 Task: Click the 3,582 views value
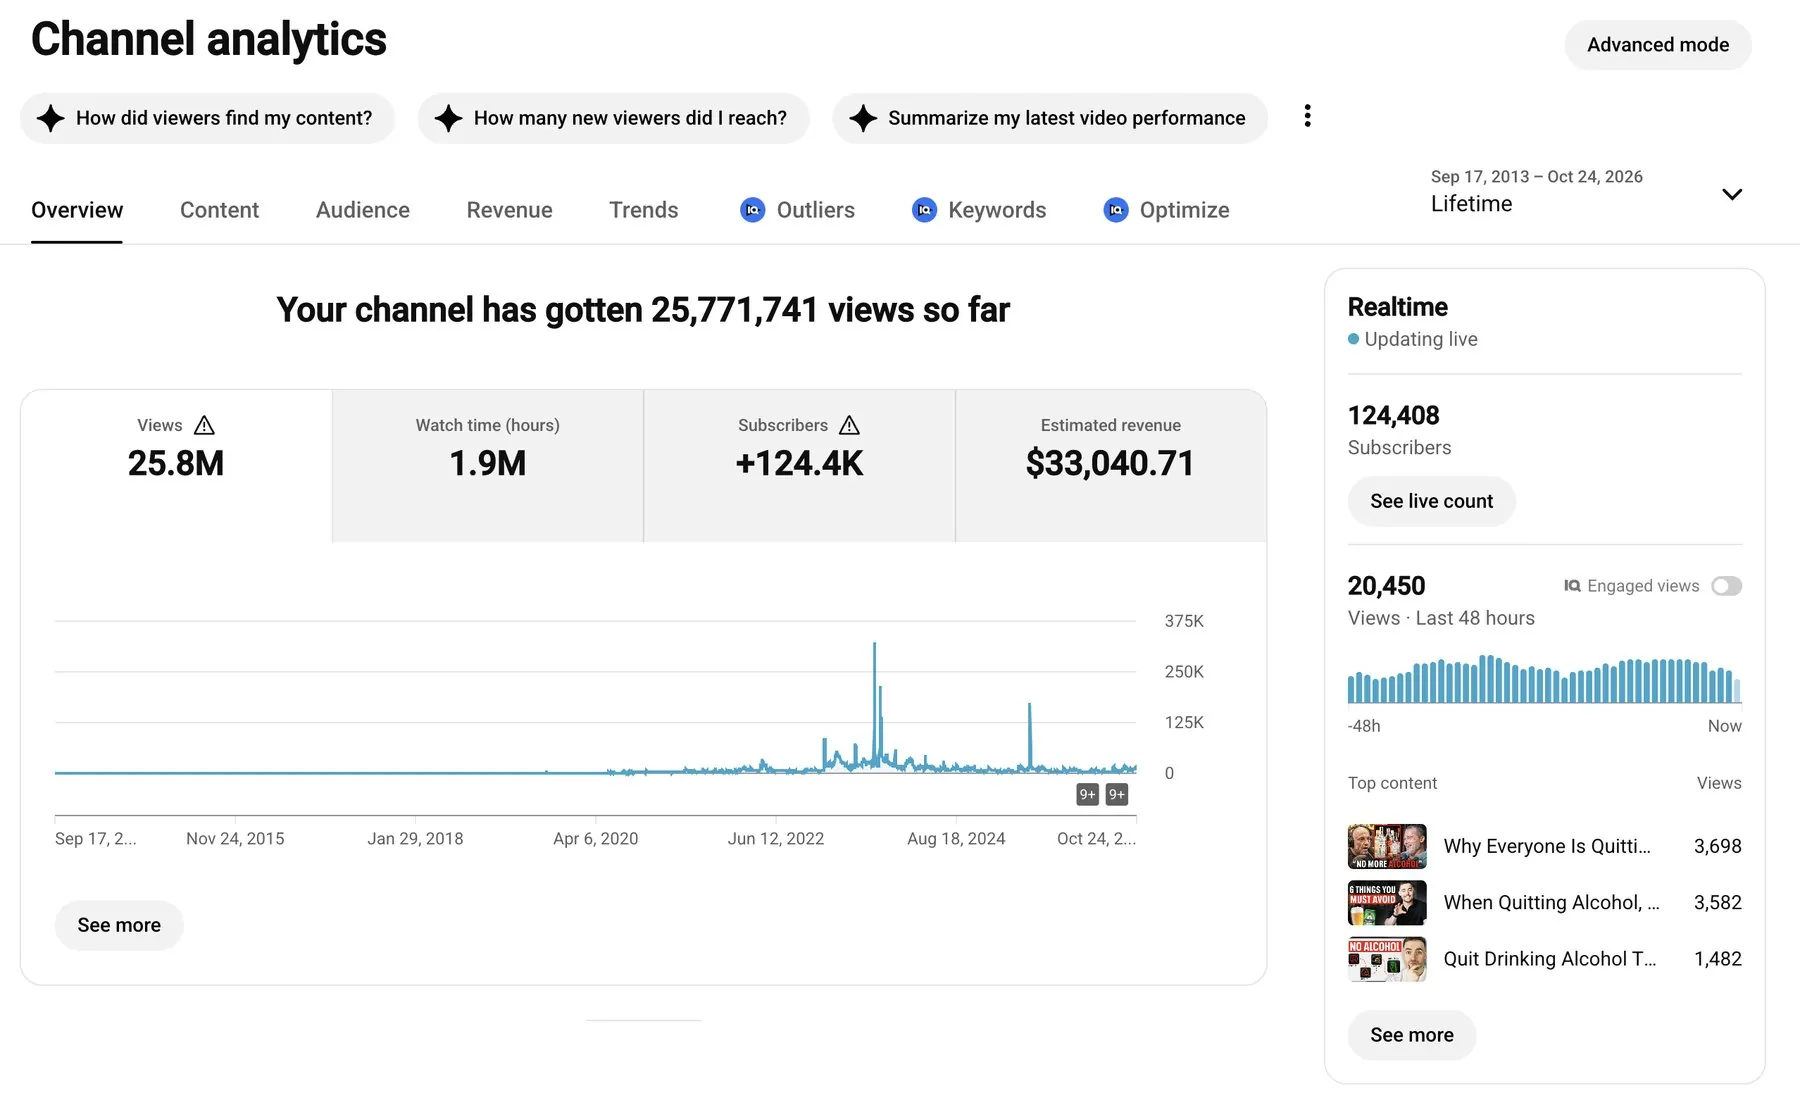point(1717,902)
